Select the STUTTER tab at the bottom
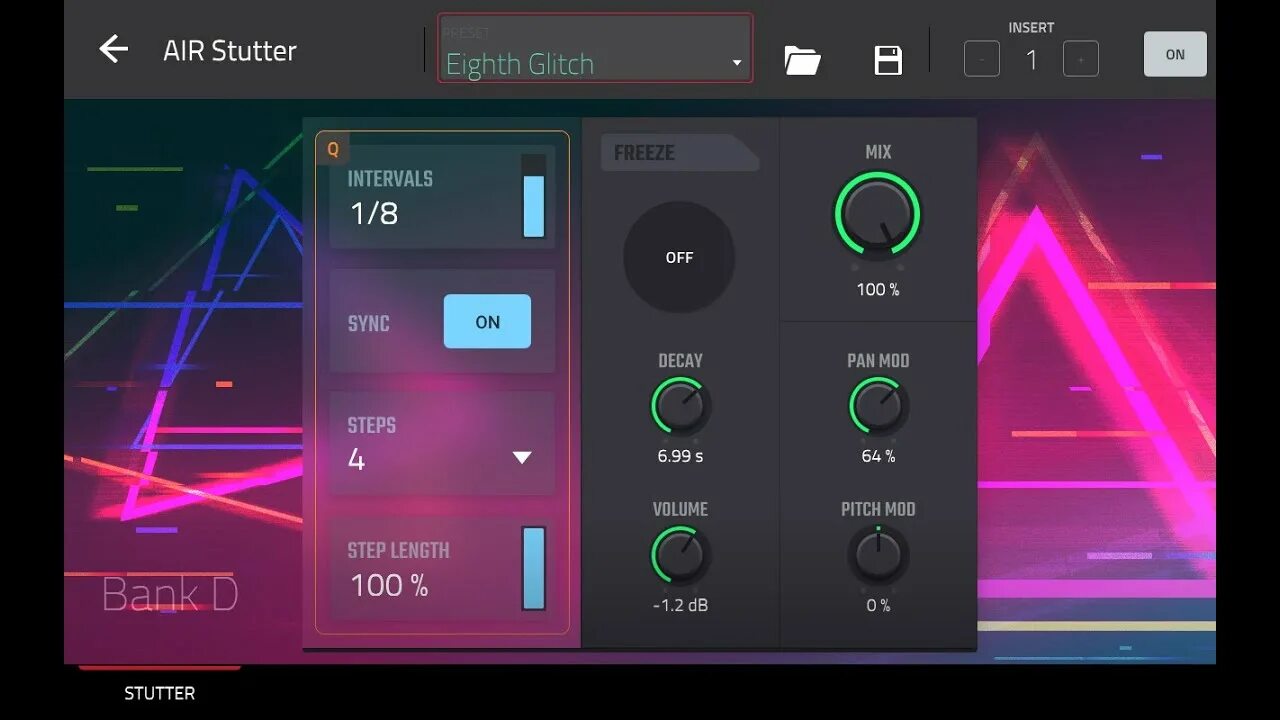This screenshot has height=720, width=1280. (160, 692)
